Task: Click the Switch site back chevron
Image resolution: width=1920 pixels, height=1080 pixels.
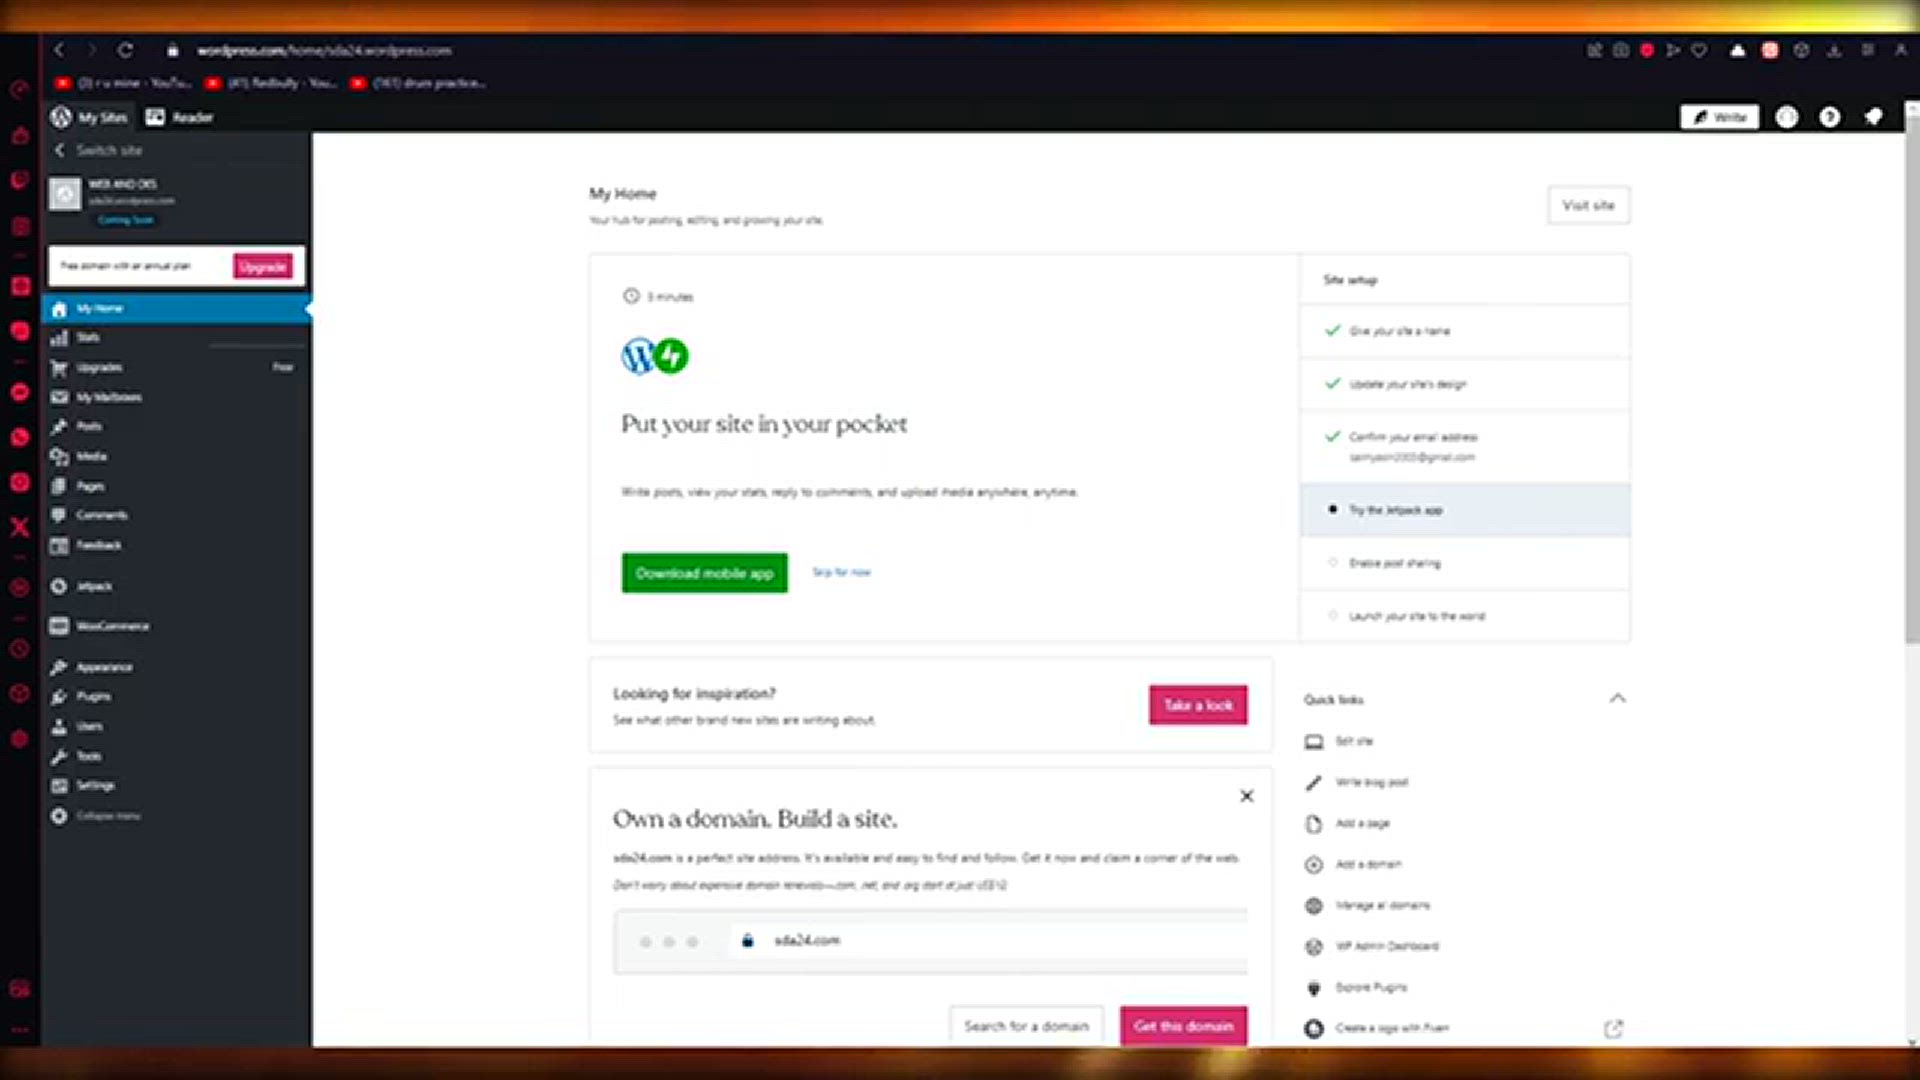Action: tap(60, 150)
